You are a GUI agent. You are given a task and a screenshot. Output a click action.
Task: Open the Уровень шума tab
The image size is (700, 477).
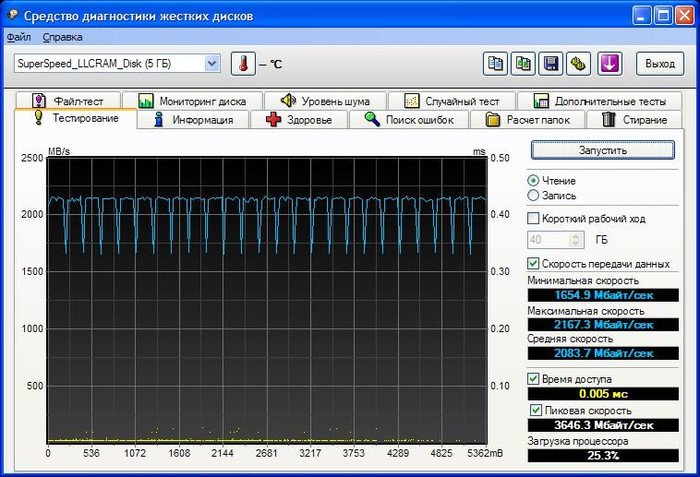pyautogui.click(x=326, y=101)
